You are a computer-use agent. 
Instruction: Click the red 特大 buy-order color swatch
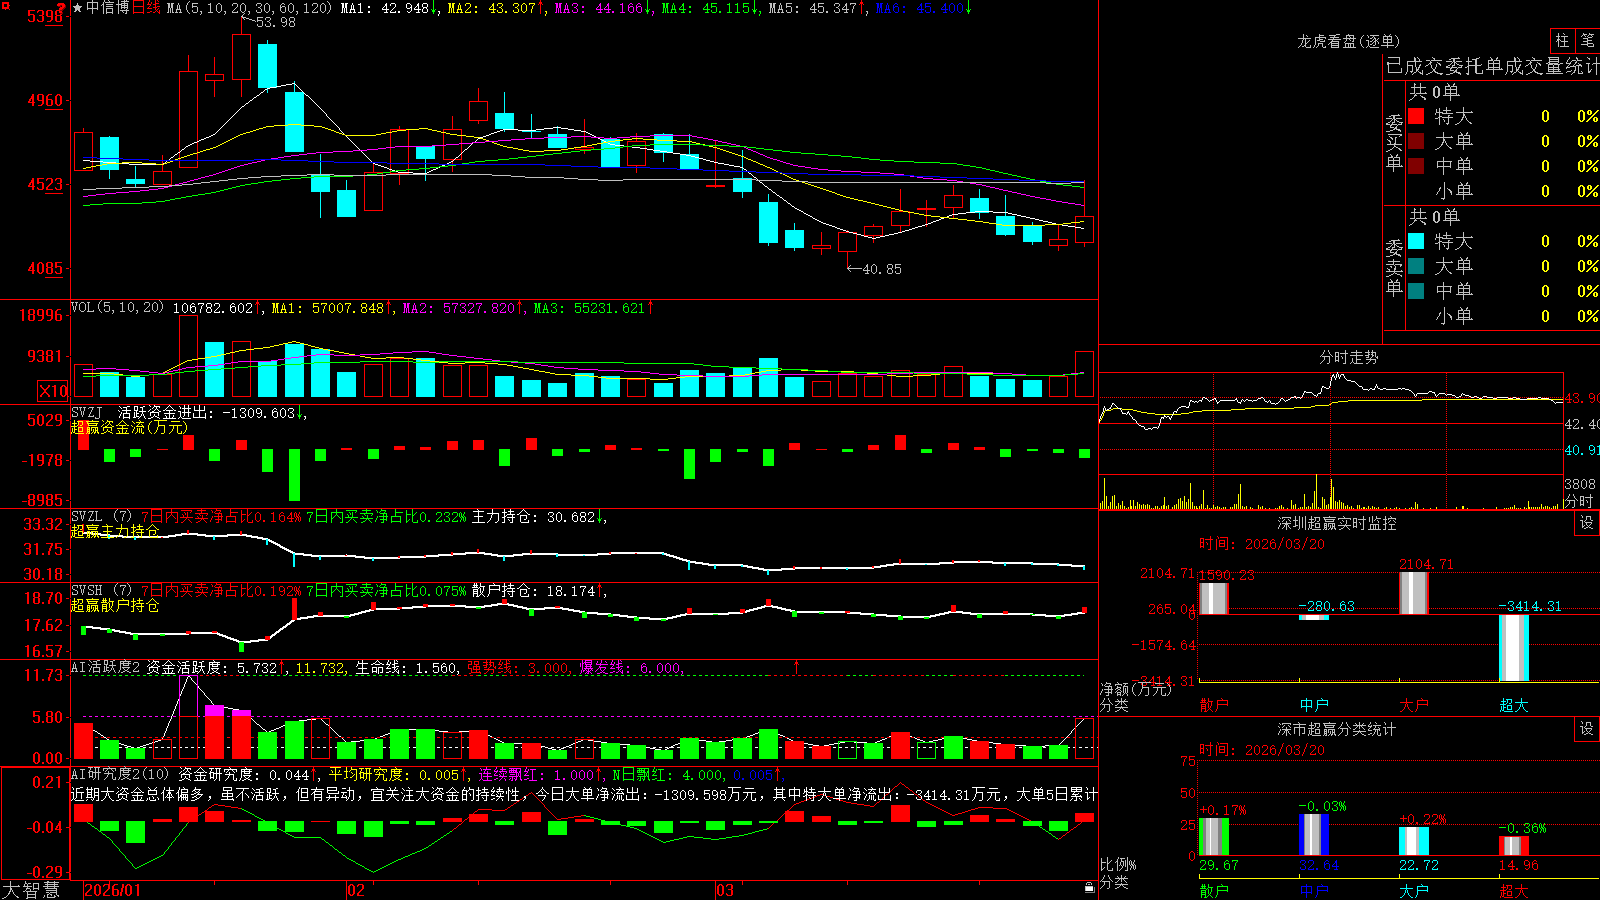[1416, 116]
